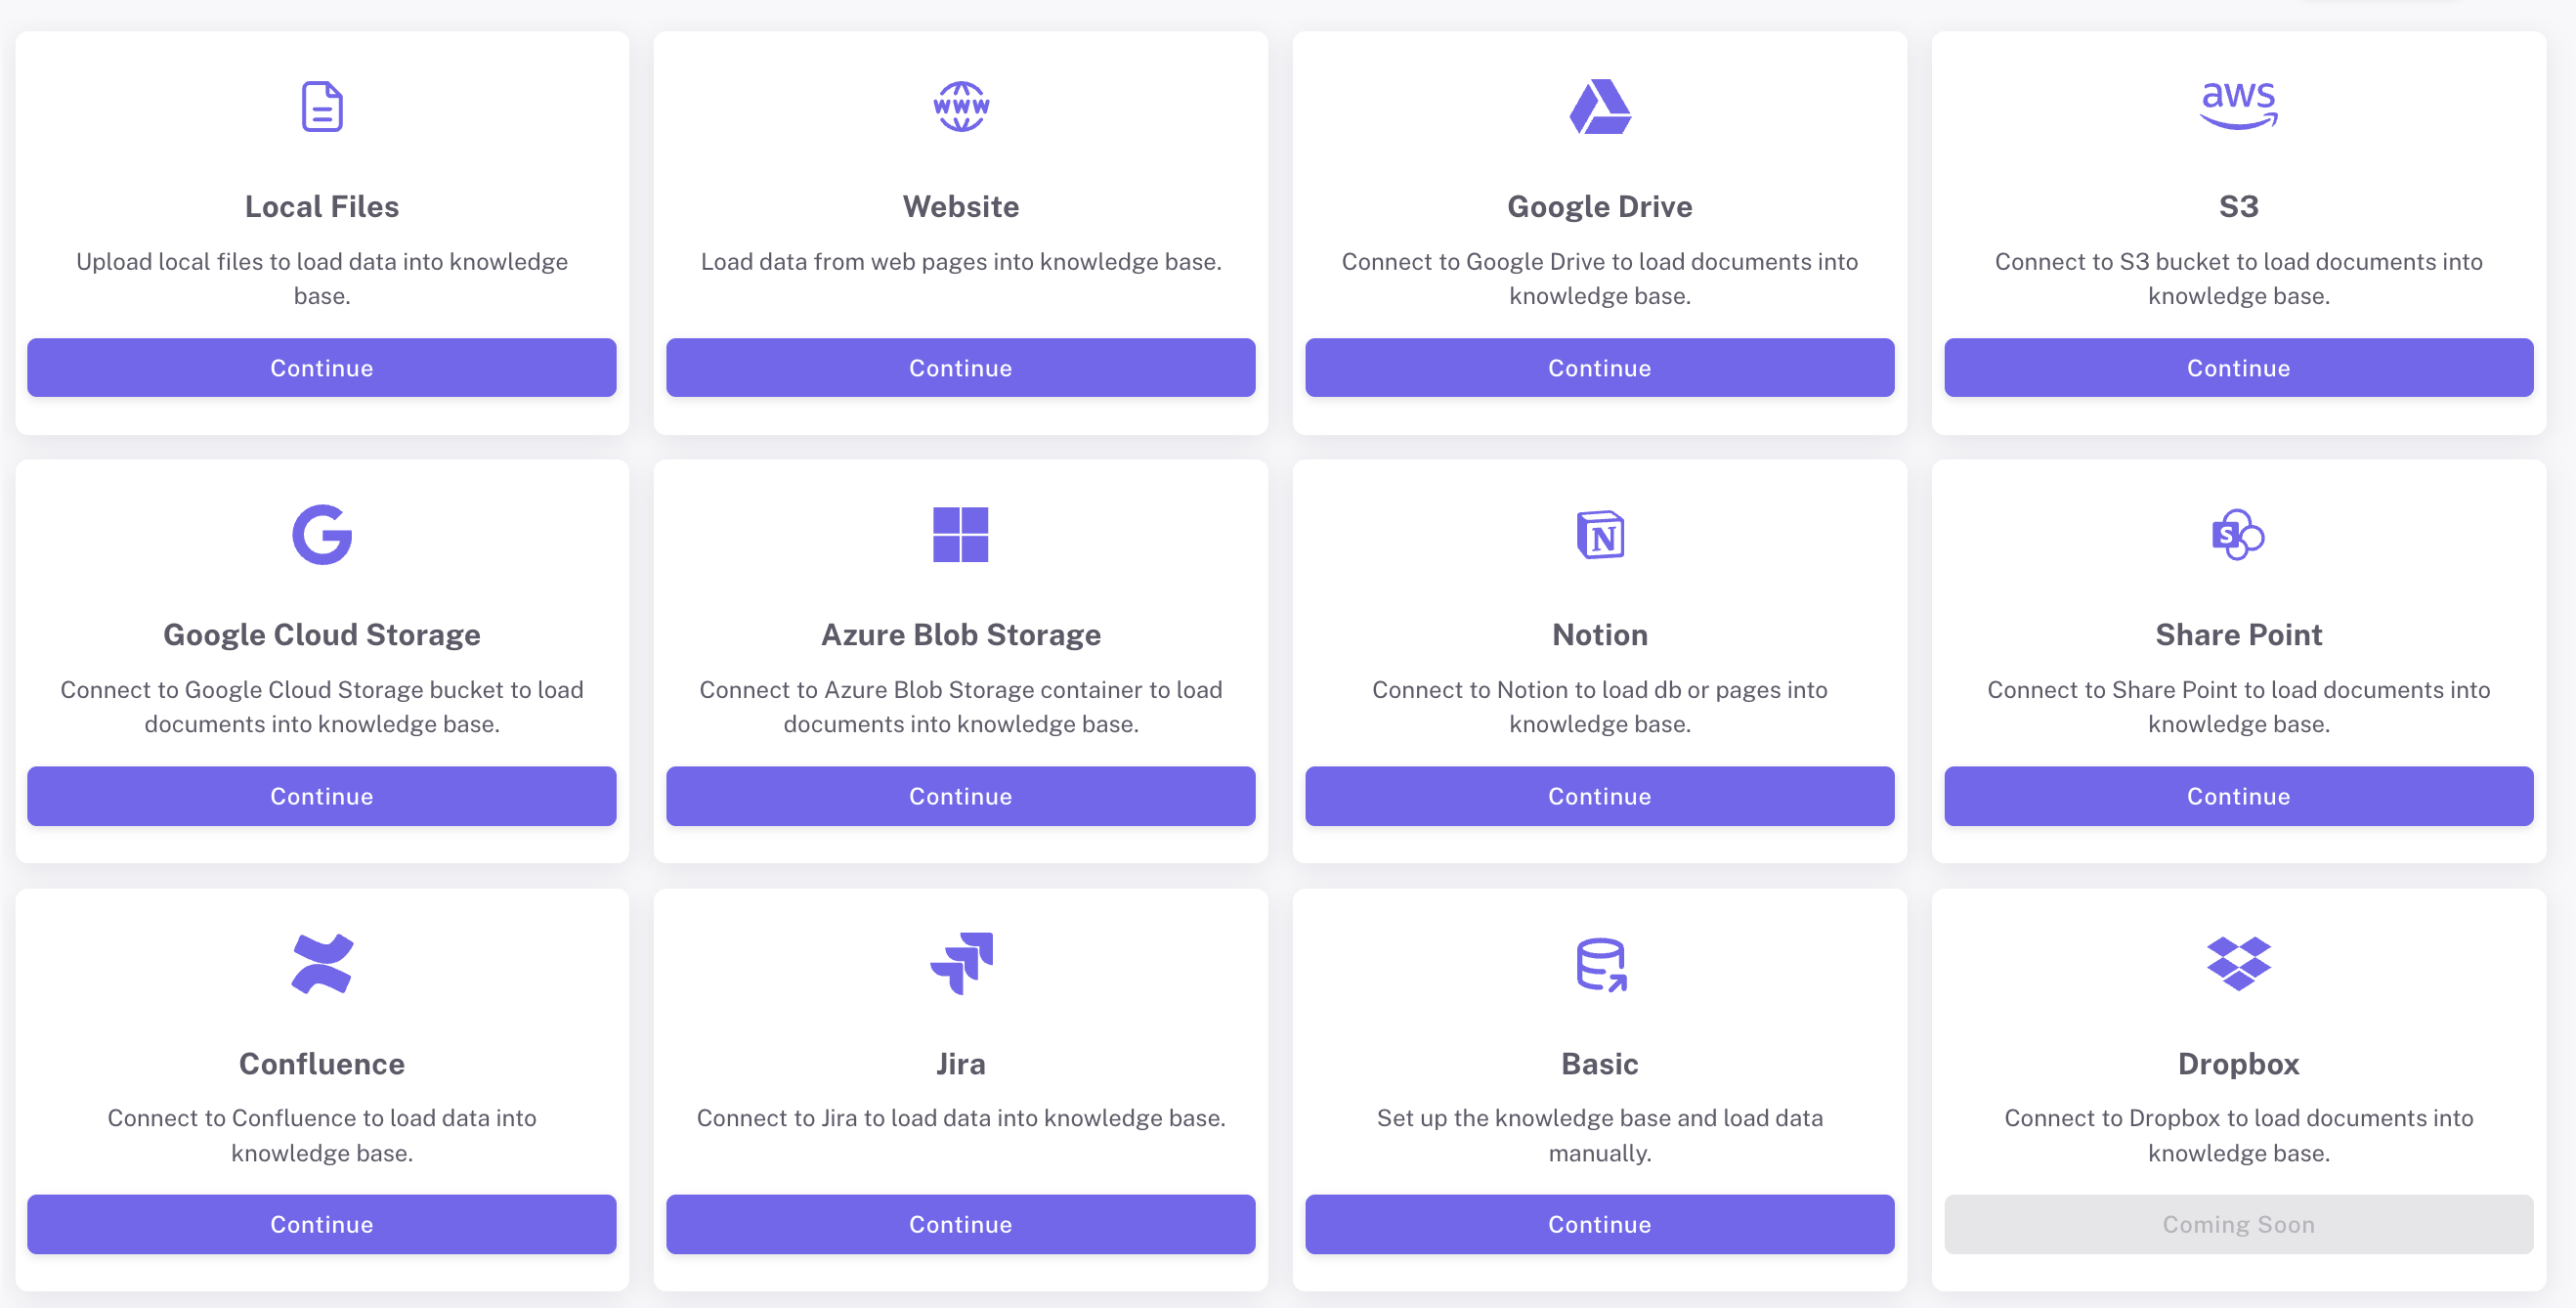Click the Google Drive logo icon
Viewport: 2576px width, 1308px height.
click(x=1599, y=107)
